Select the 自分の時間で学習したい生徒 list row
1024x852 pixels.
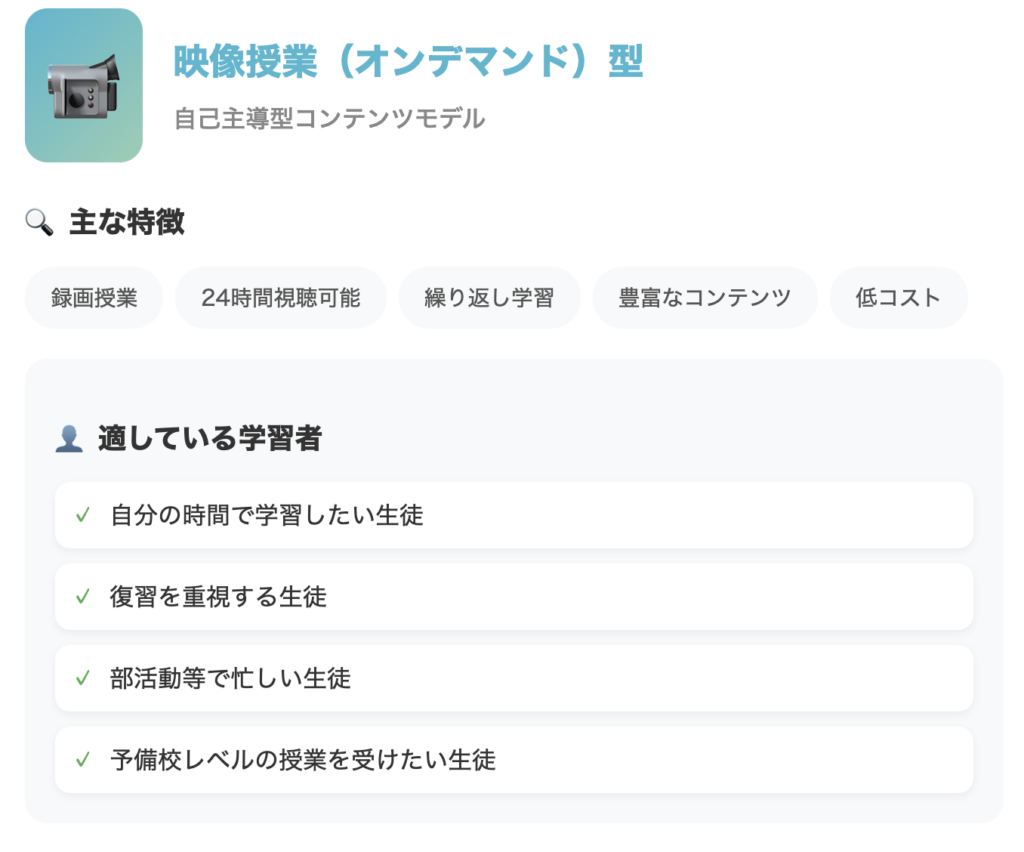514,515
